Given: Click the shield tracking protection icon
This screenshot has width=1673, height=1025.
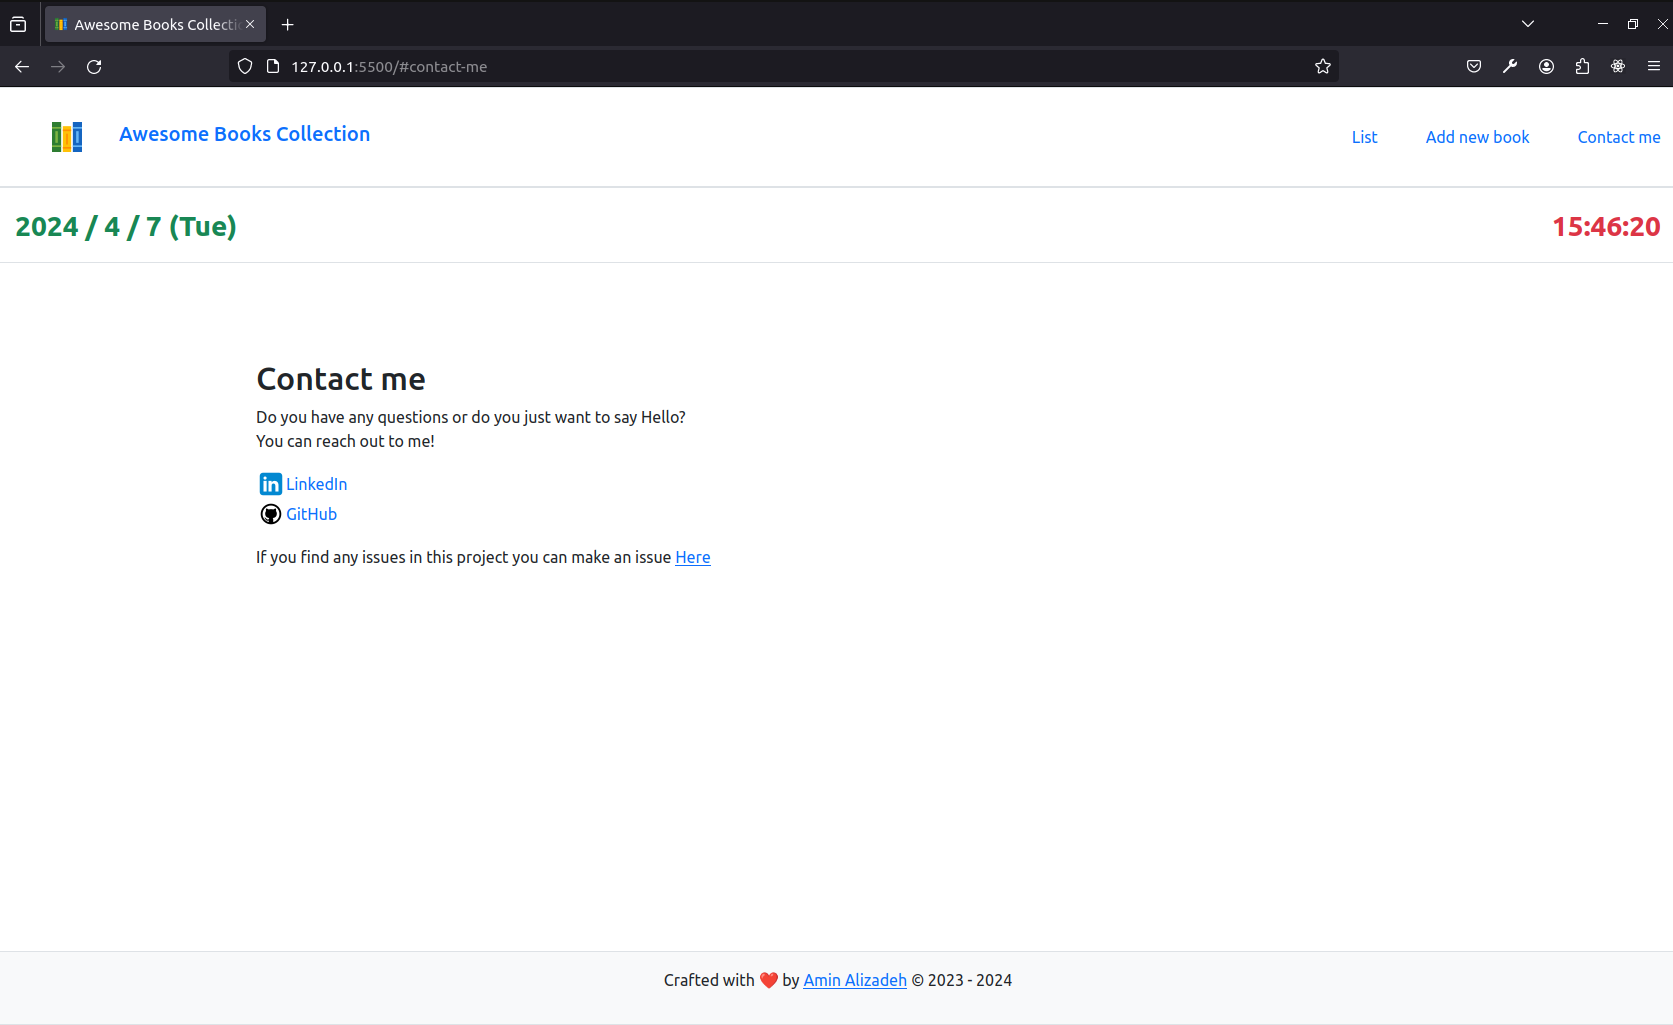Looking at the screenshot, I should 245,67.
